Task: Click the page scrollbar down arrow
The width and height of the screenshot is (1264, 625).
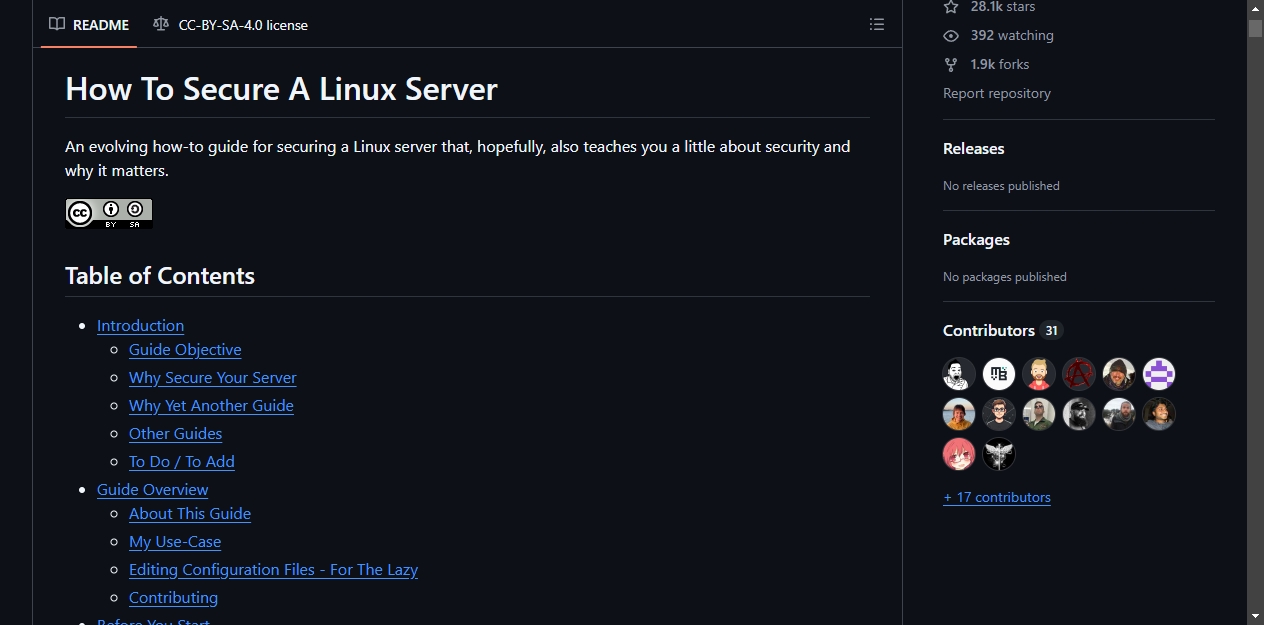Action: pyautogui.click(x=1255, y=616)
